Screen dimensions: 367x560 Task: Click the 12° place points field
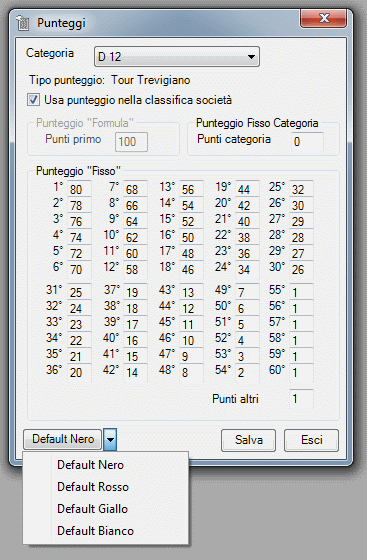pyautogui.click(x=135, y=269)
